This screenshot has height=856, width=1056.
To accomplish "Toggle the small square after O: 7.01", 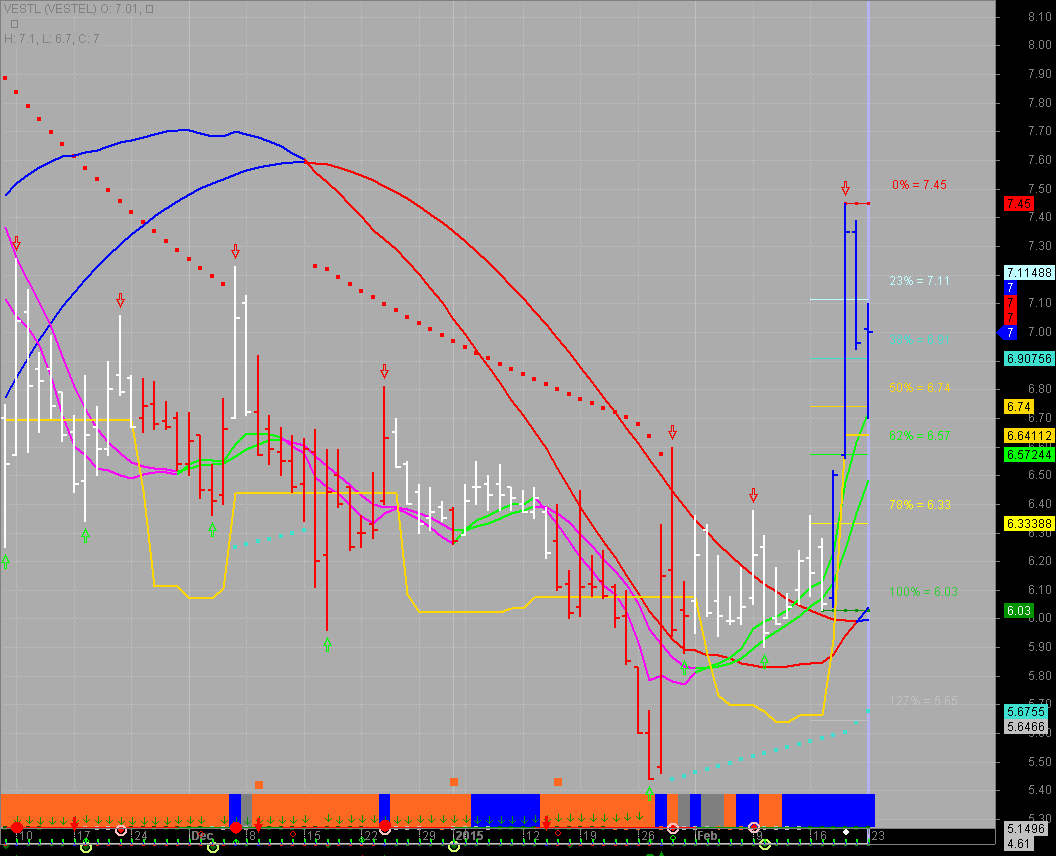I will point(149,9).
